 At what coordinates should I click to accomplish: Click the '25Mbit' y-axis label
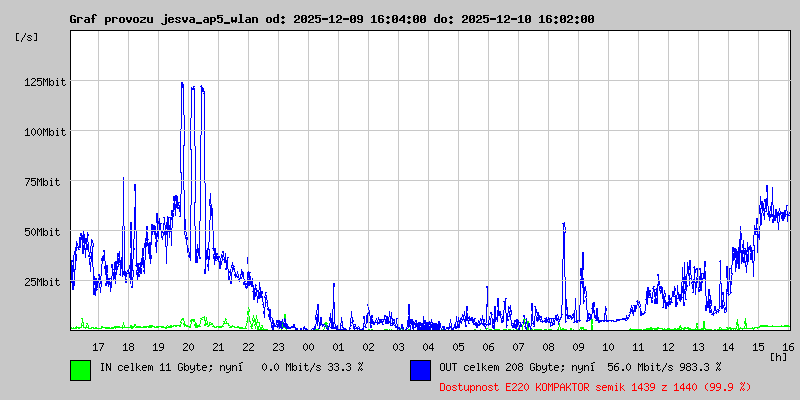point(42,282)
